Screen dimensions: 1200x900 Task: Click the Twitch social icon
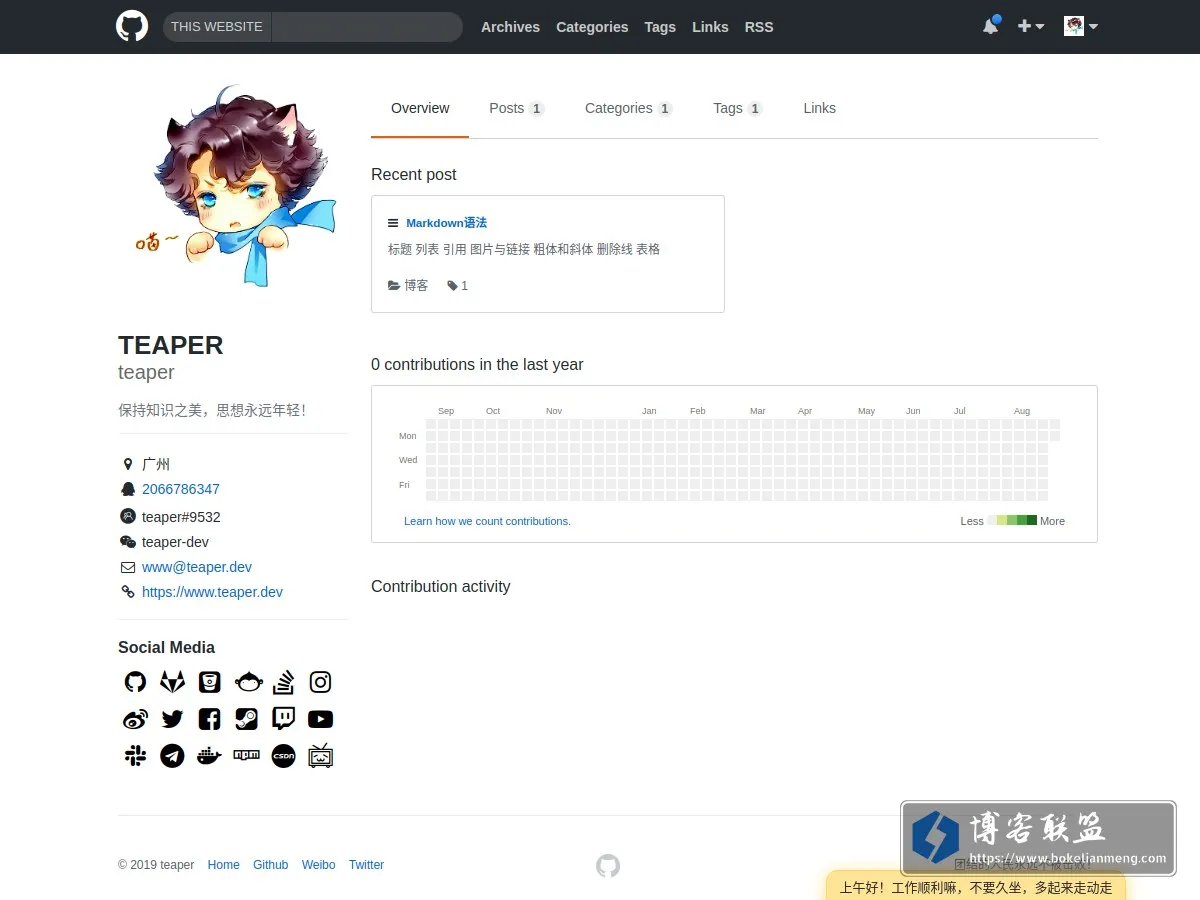point(283,719)
